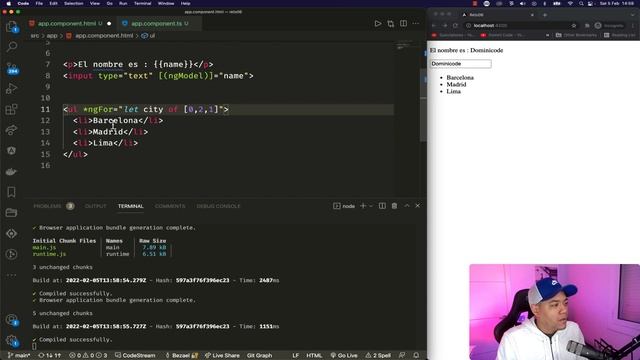
Task: Open a new tab in Chrome
Action: tap(545, 15)
